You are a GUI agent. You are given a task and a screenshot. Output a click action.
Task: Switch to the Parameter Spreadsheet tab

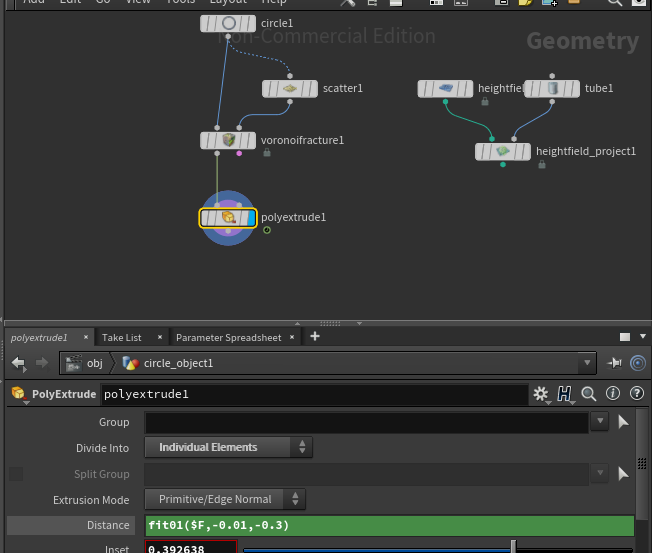click(228, 337)
